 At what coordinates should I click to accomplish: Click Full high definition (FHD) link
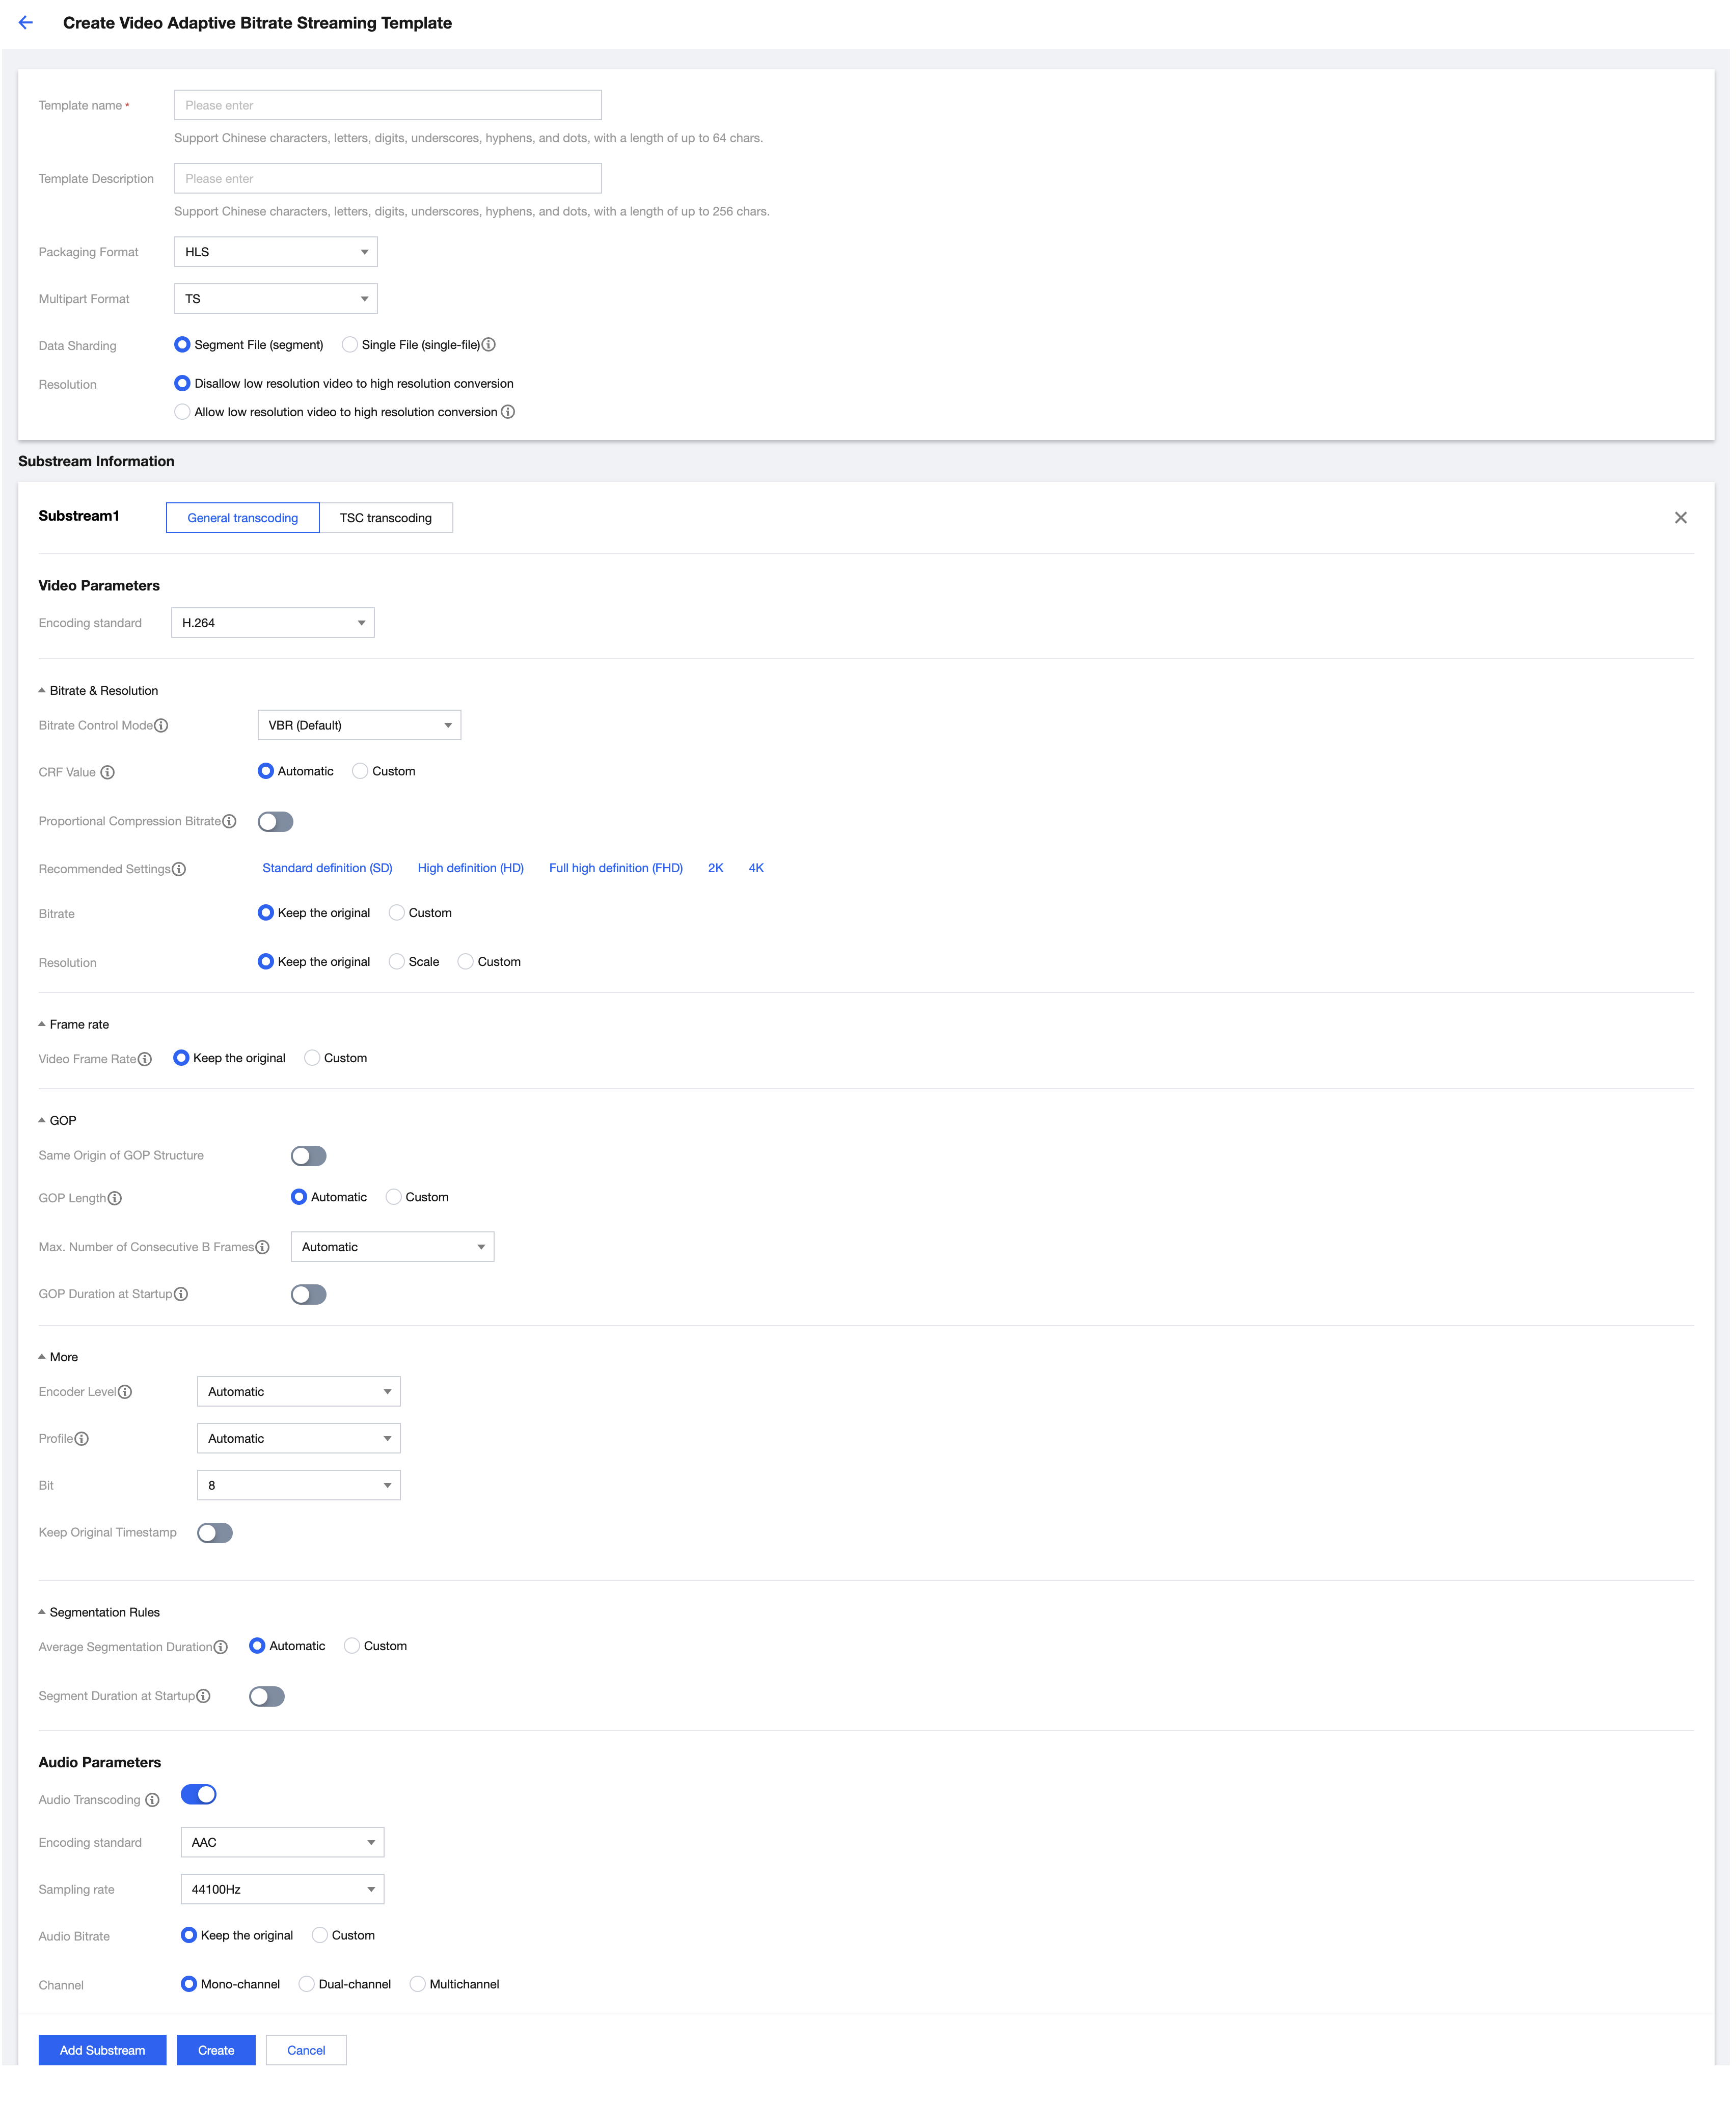tap(615, 868)
